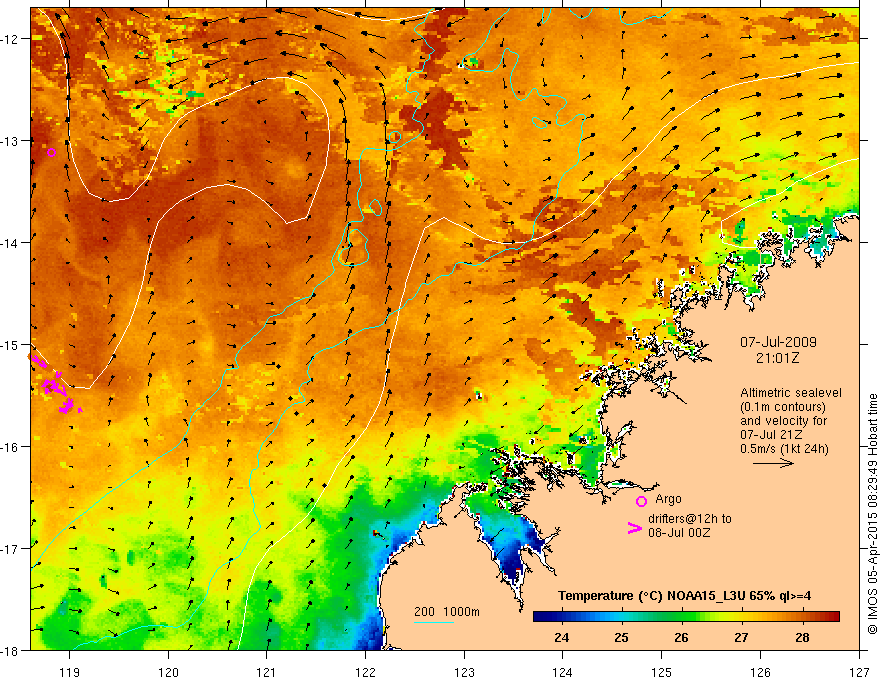Click the 0.5m/s velocity scale arrow
The width and height of the screenshot is (880, 680).
point(773,463)
